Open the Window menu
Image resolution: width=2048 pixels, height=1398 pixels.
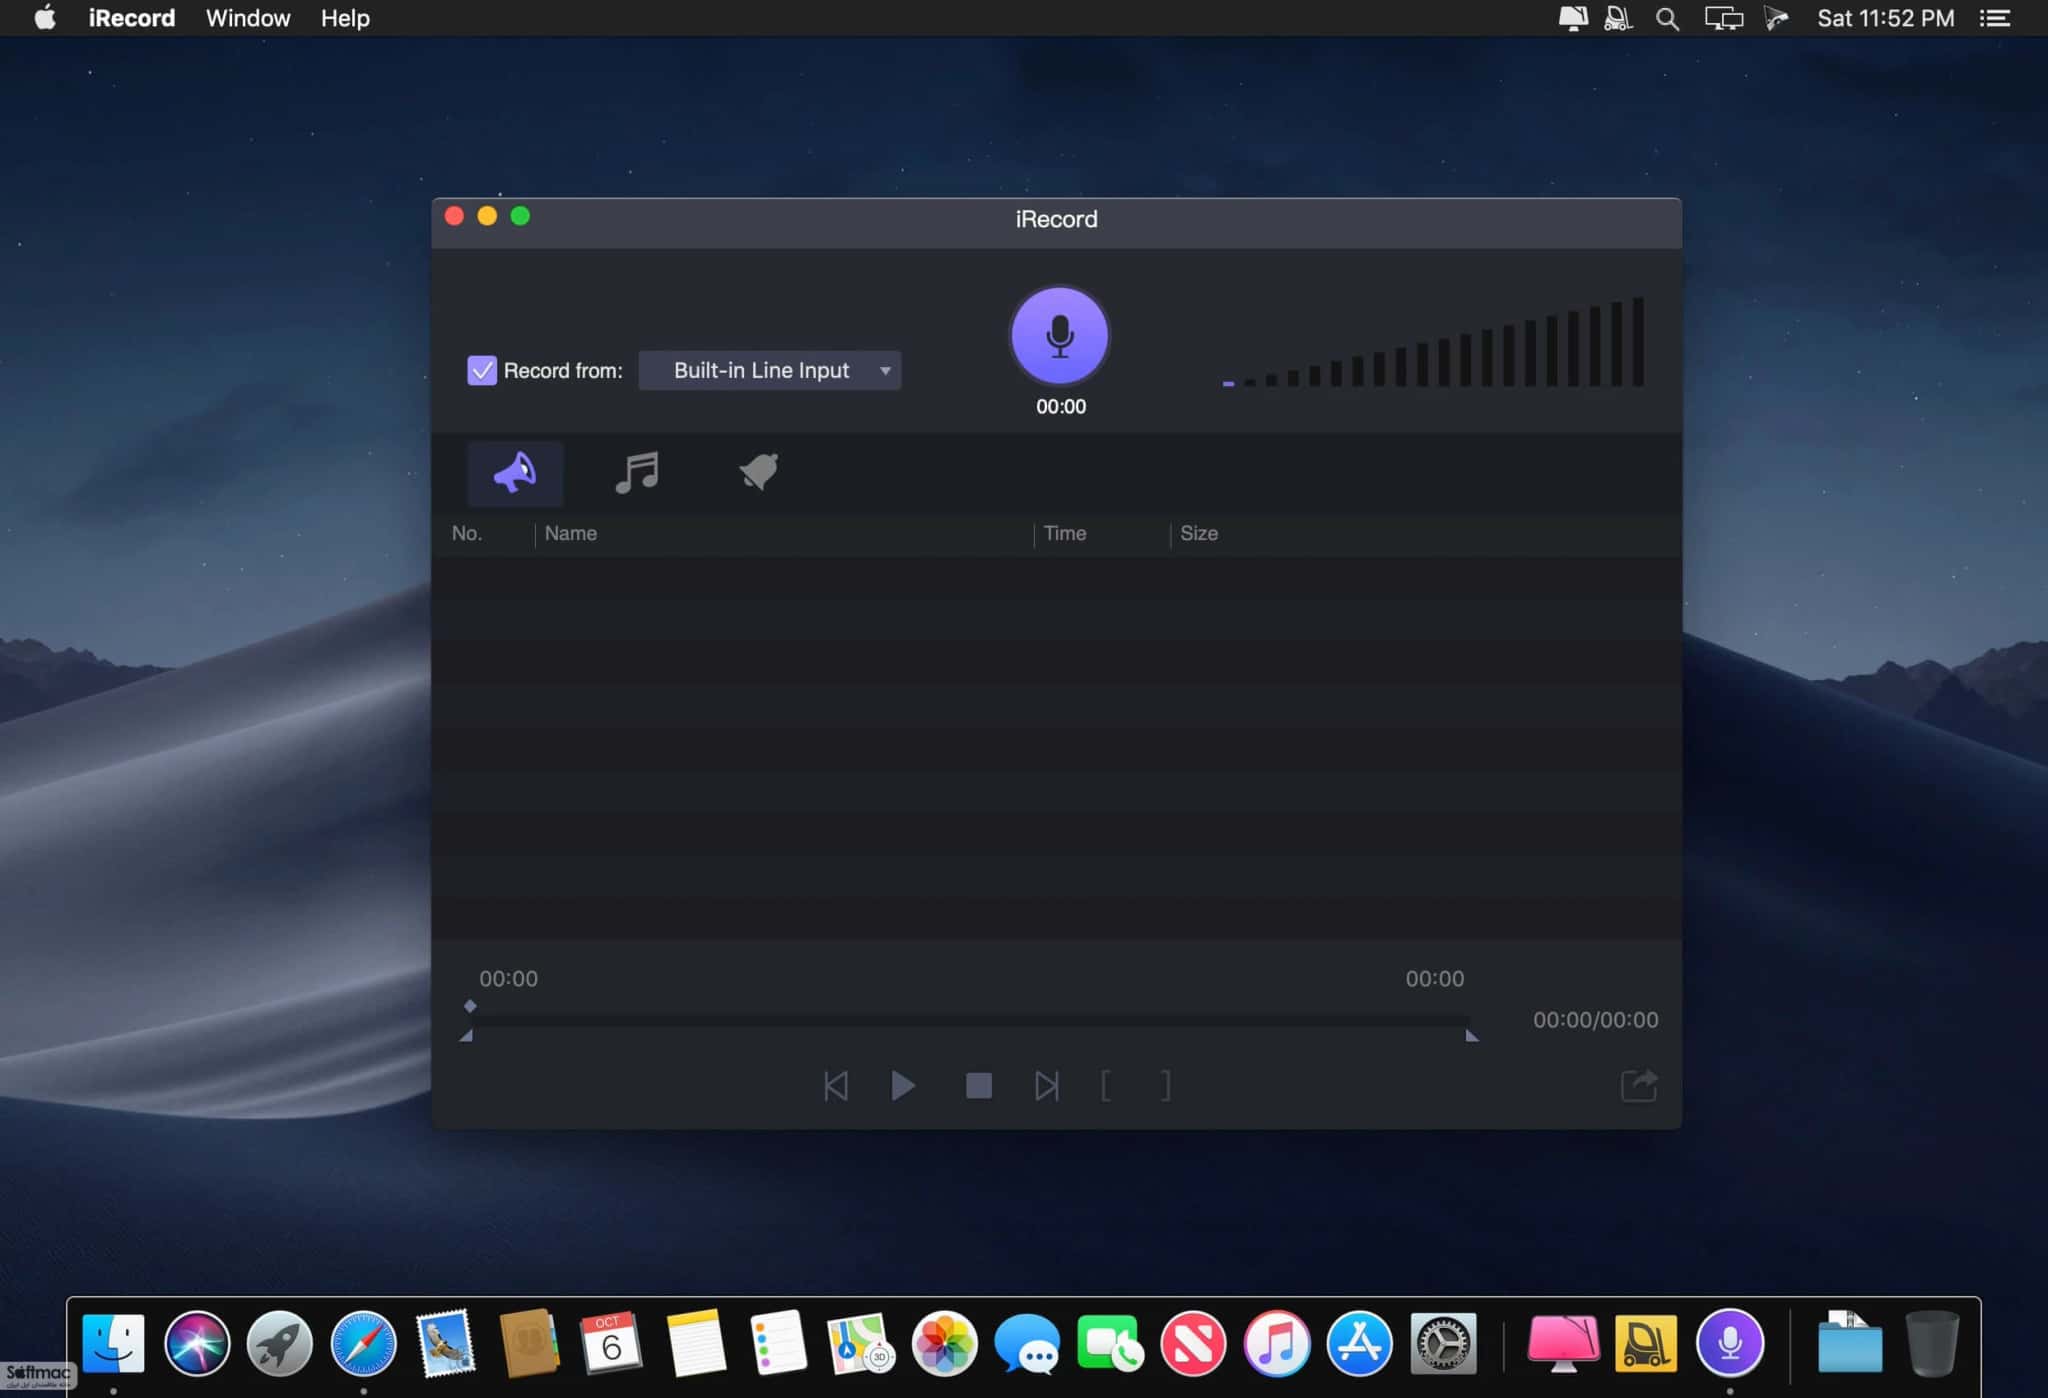tap(248, 18)
